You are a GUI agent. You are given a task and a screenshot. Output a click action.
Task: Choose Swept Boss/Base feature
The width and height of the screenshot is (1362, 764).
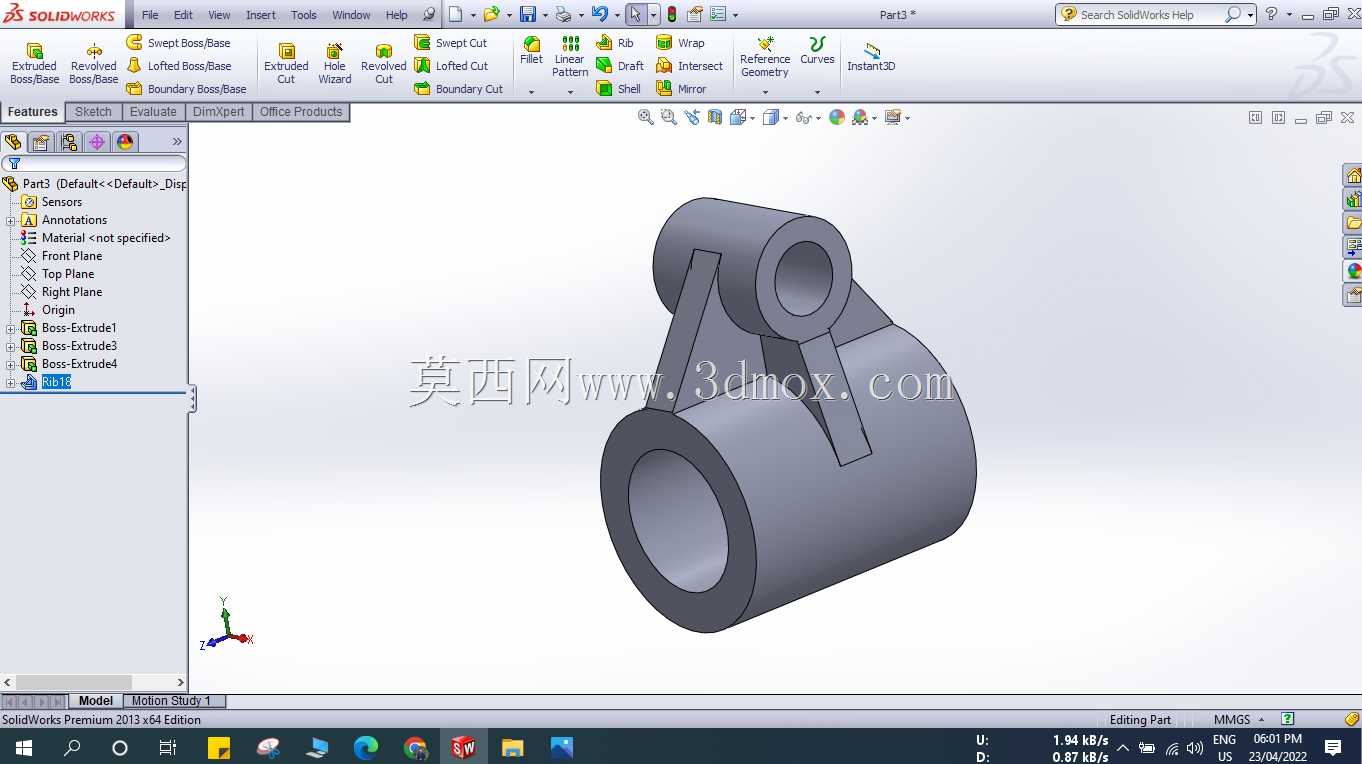[179, 43]
